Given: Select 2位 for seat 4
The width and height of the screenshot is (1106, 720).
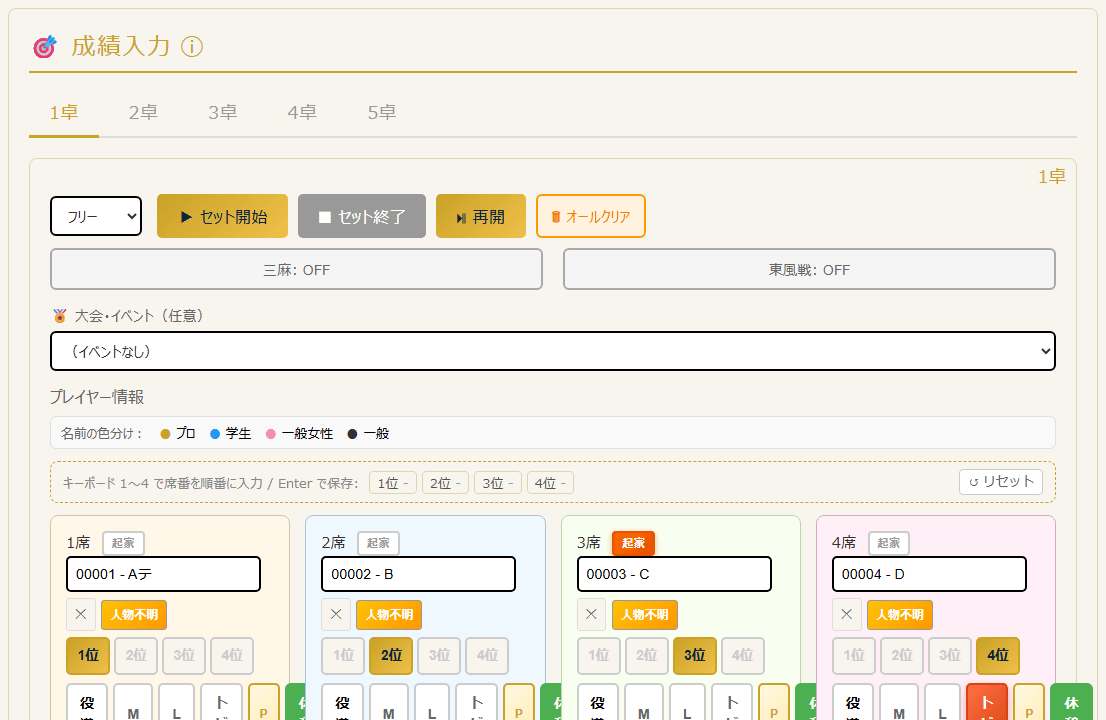Looking at the screenshot, I should [902, 656].
